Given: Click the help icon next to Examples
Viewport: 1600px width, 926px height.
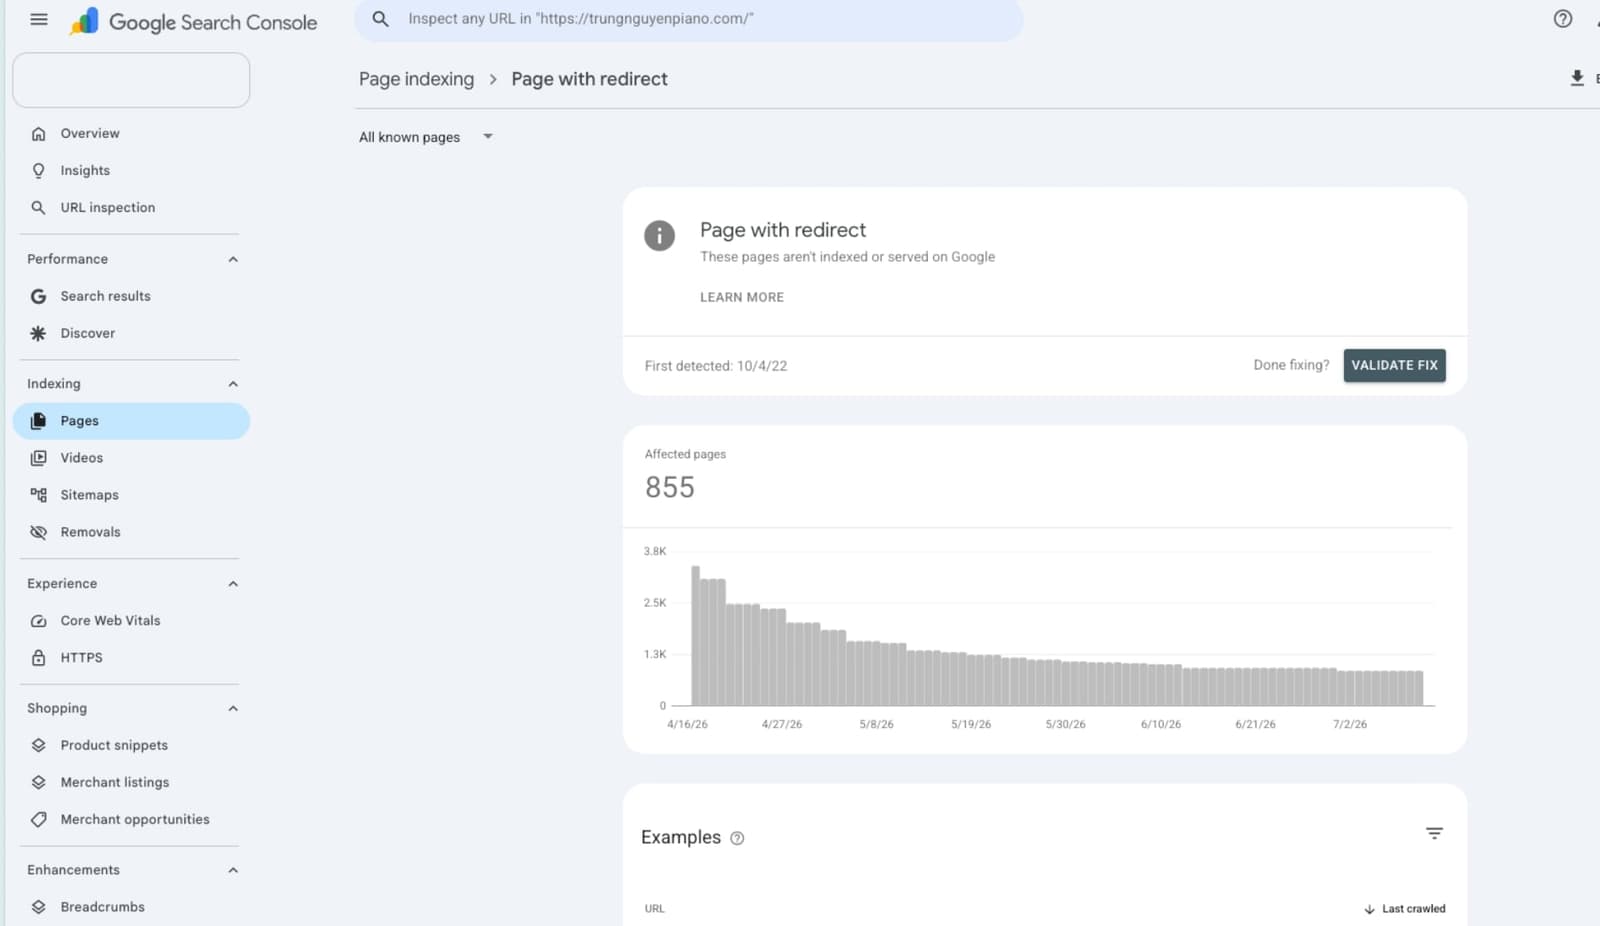Looking at the screenshot, I should pyautogui.click(x=737, y=838).
